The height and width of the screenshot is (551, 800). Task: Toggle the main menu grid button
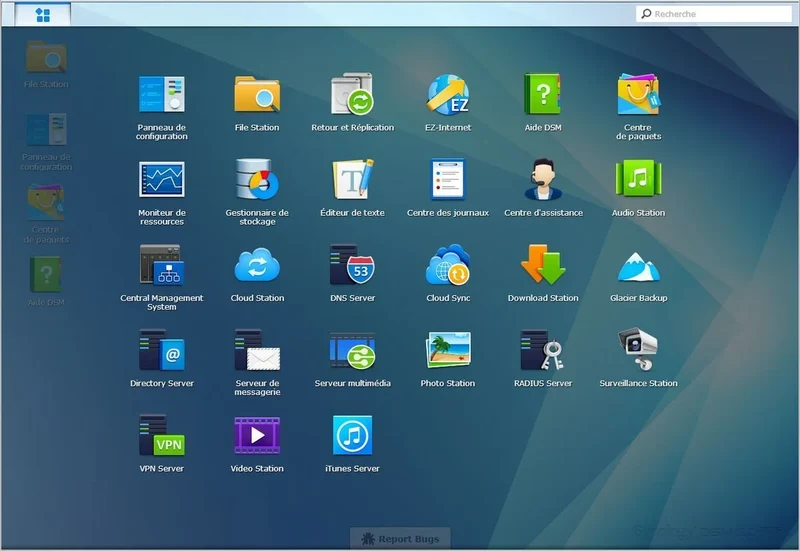tap(43, 15)
